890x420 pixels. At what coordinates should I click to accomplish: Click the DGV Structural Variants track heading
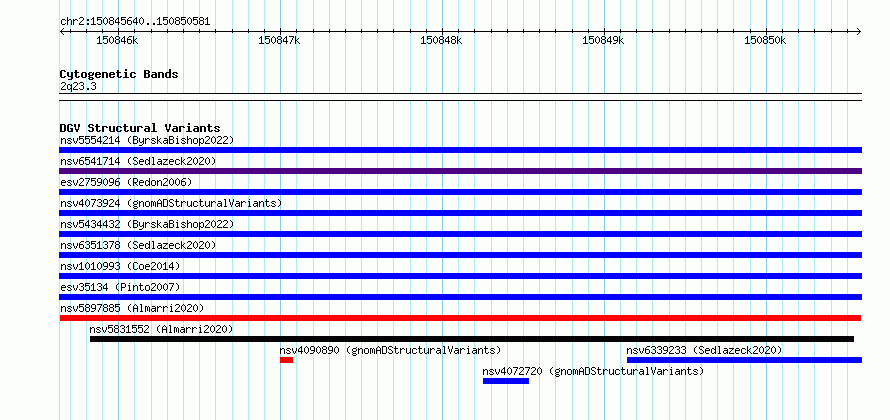click(x=140, y=128)
